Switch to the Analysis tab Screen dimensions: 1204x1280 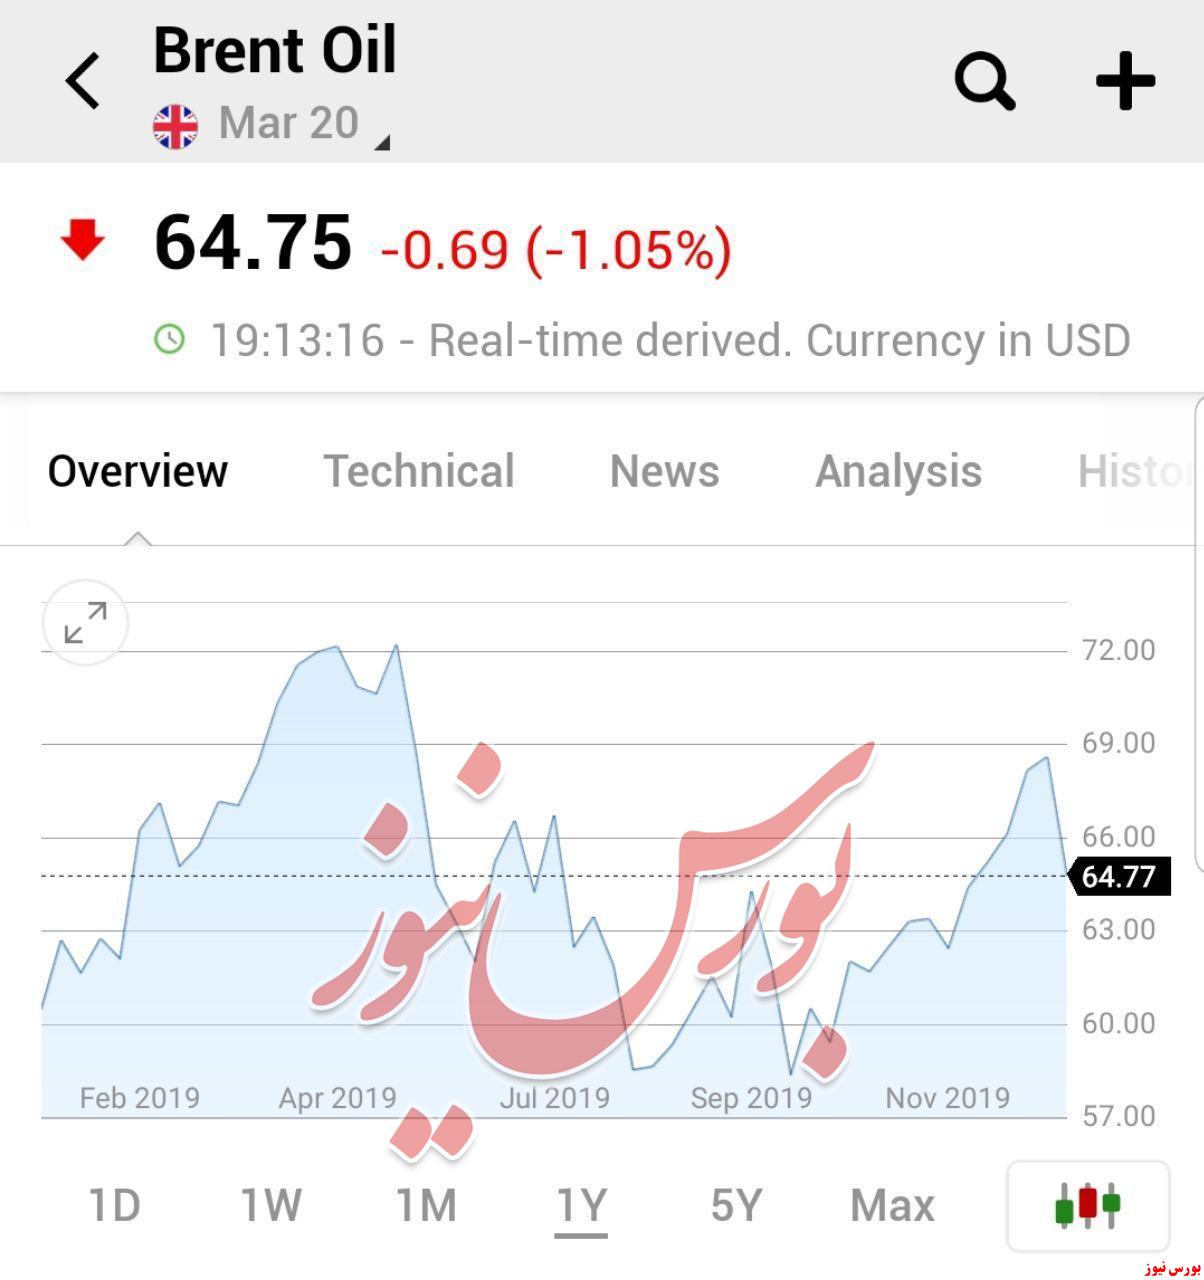pos(898,471)
